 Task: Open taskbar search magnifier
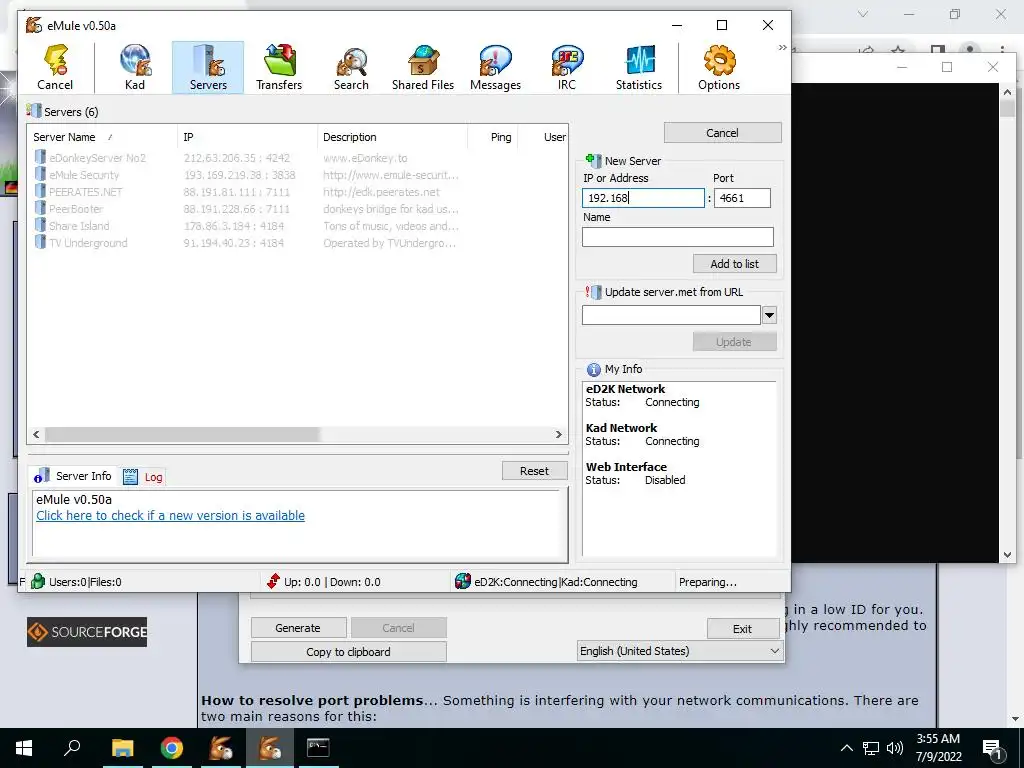click(72, 748)
